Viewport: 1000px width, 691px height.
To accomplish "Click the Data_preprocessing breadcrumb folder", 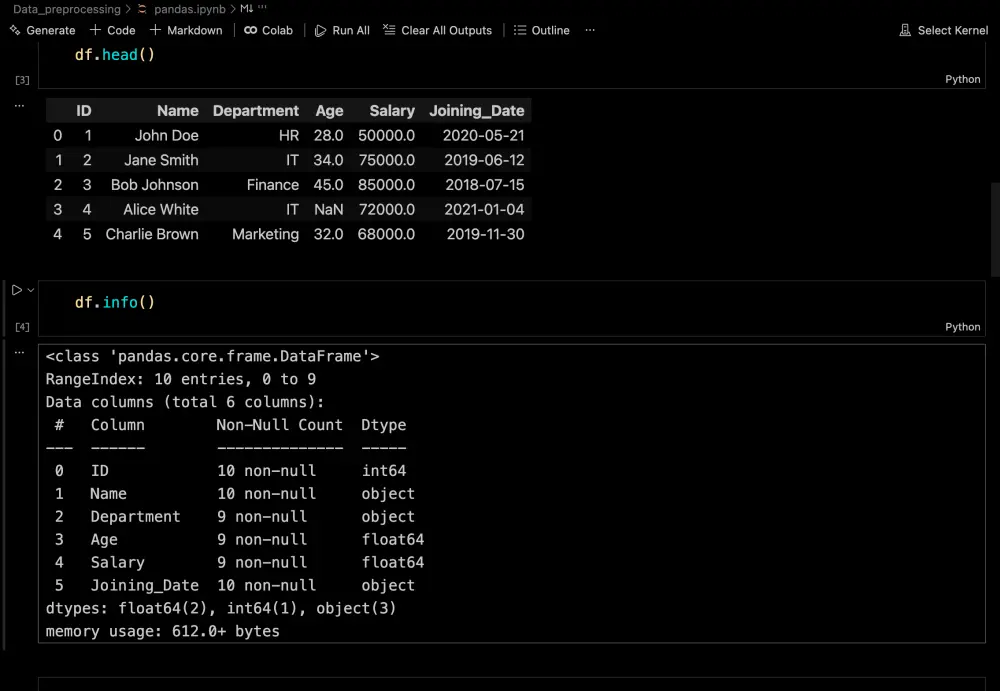I will (66, 9).
